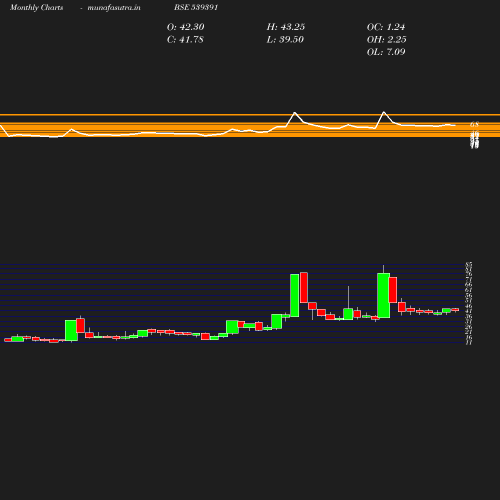Viewport: 500px width, 500px height.
Task: Click the indicator reading '68'
Action: point(474,125)
